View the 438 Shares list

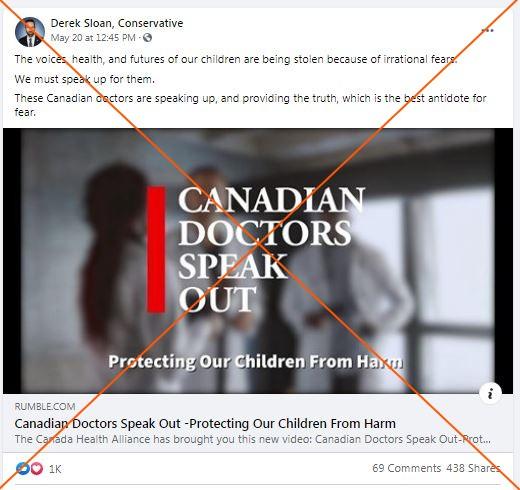pyautogui.click(x=473, y=468)
